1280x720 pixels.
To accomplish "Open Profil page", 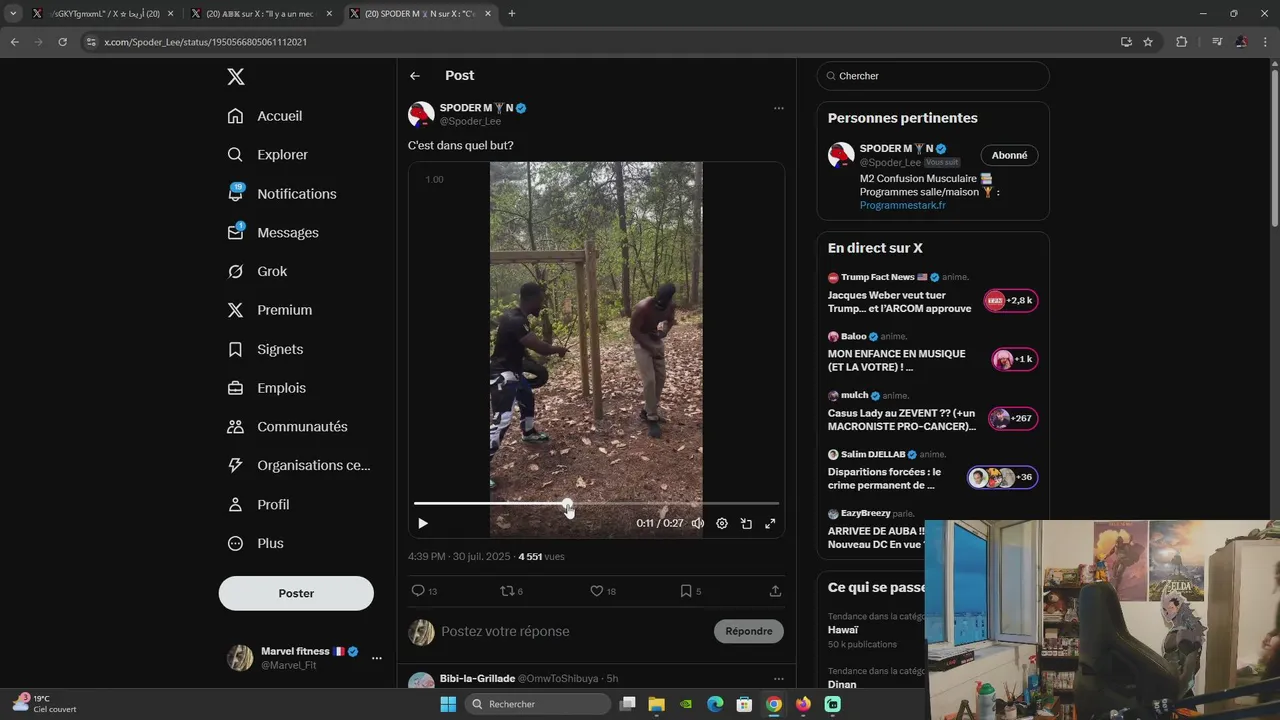I will point(258,504).
